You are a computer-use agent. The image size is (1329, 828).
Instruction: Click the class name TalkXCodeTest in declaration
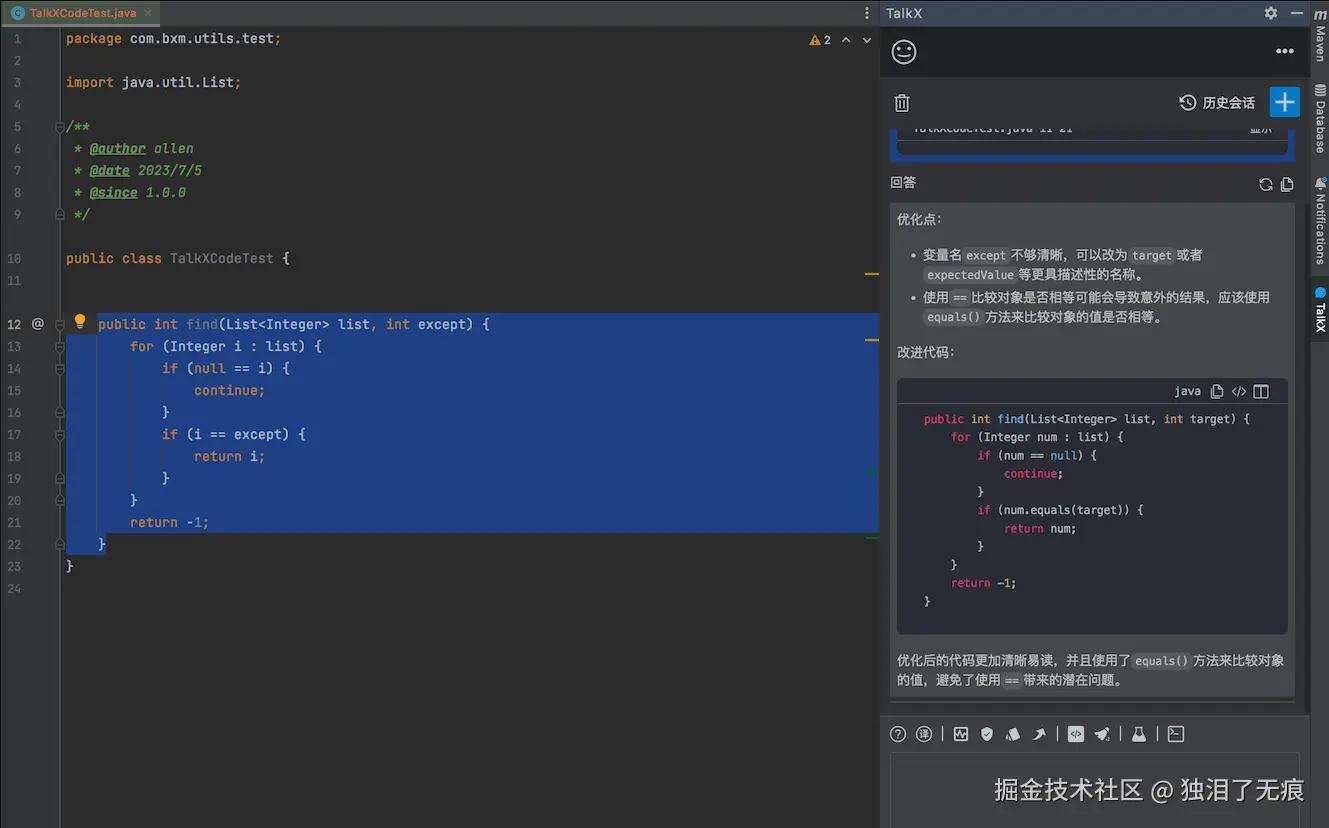(222, 258)
